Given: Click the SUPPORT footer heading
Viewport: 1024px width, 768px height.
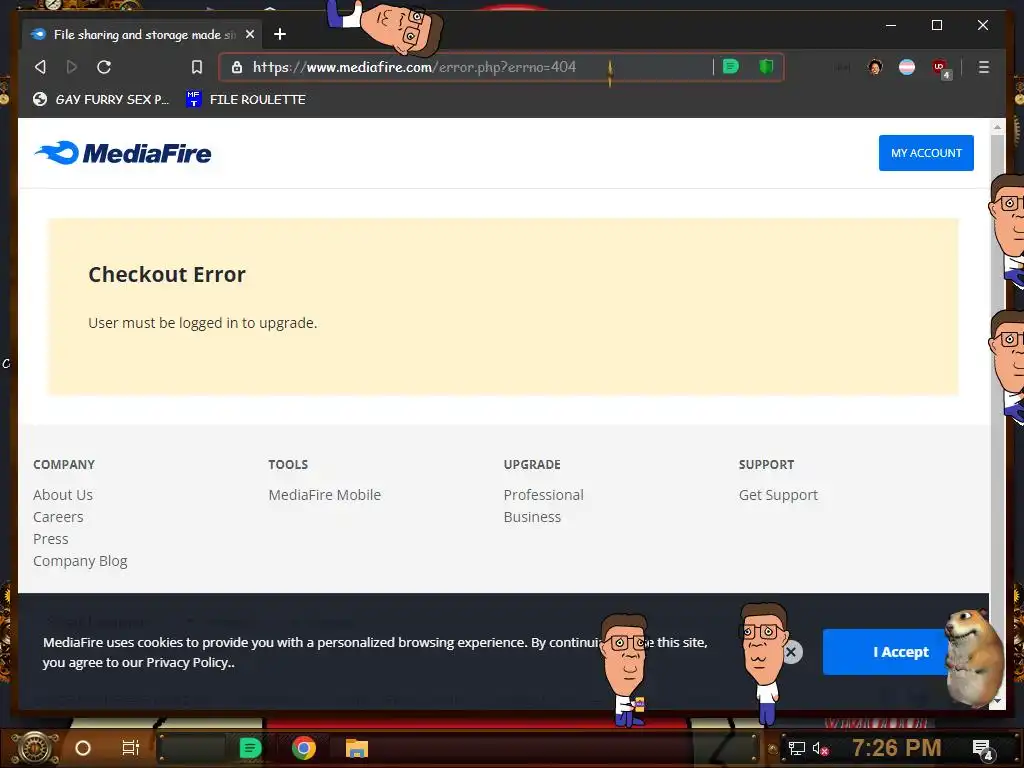Looking at the screenshot, I should [766, 464].
